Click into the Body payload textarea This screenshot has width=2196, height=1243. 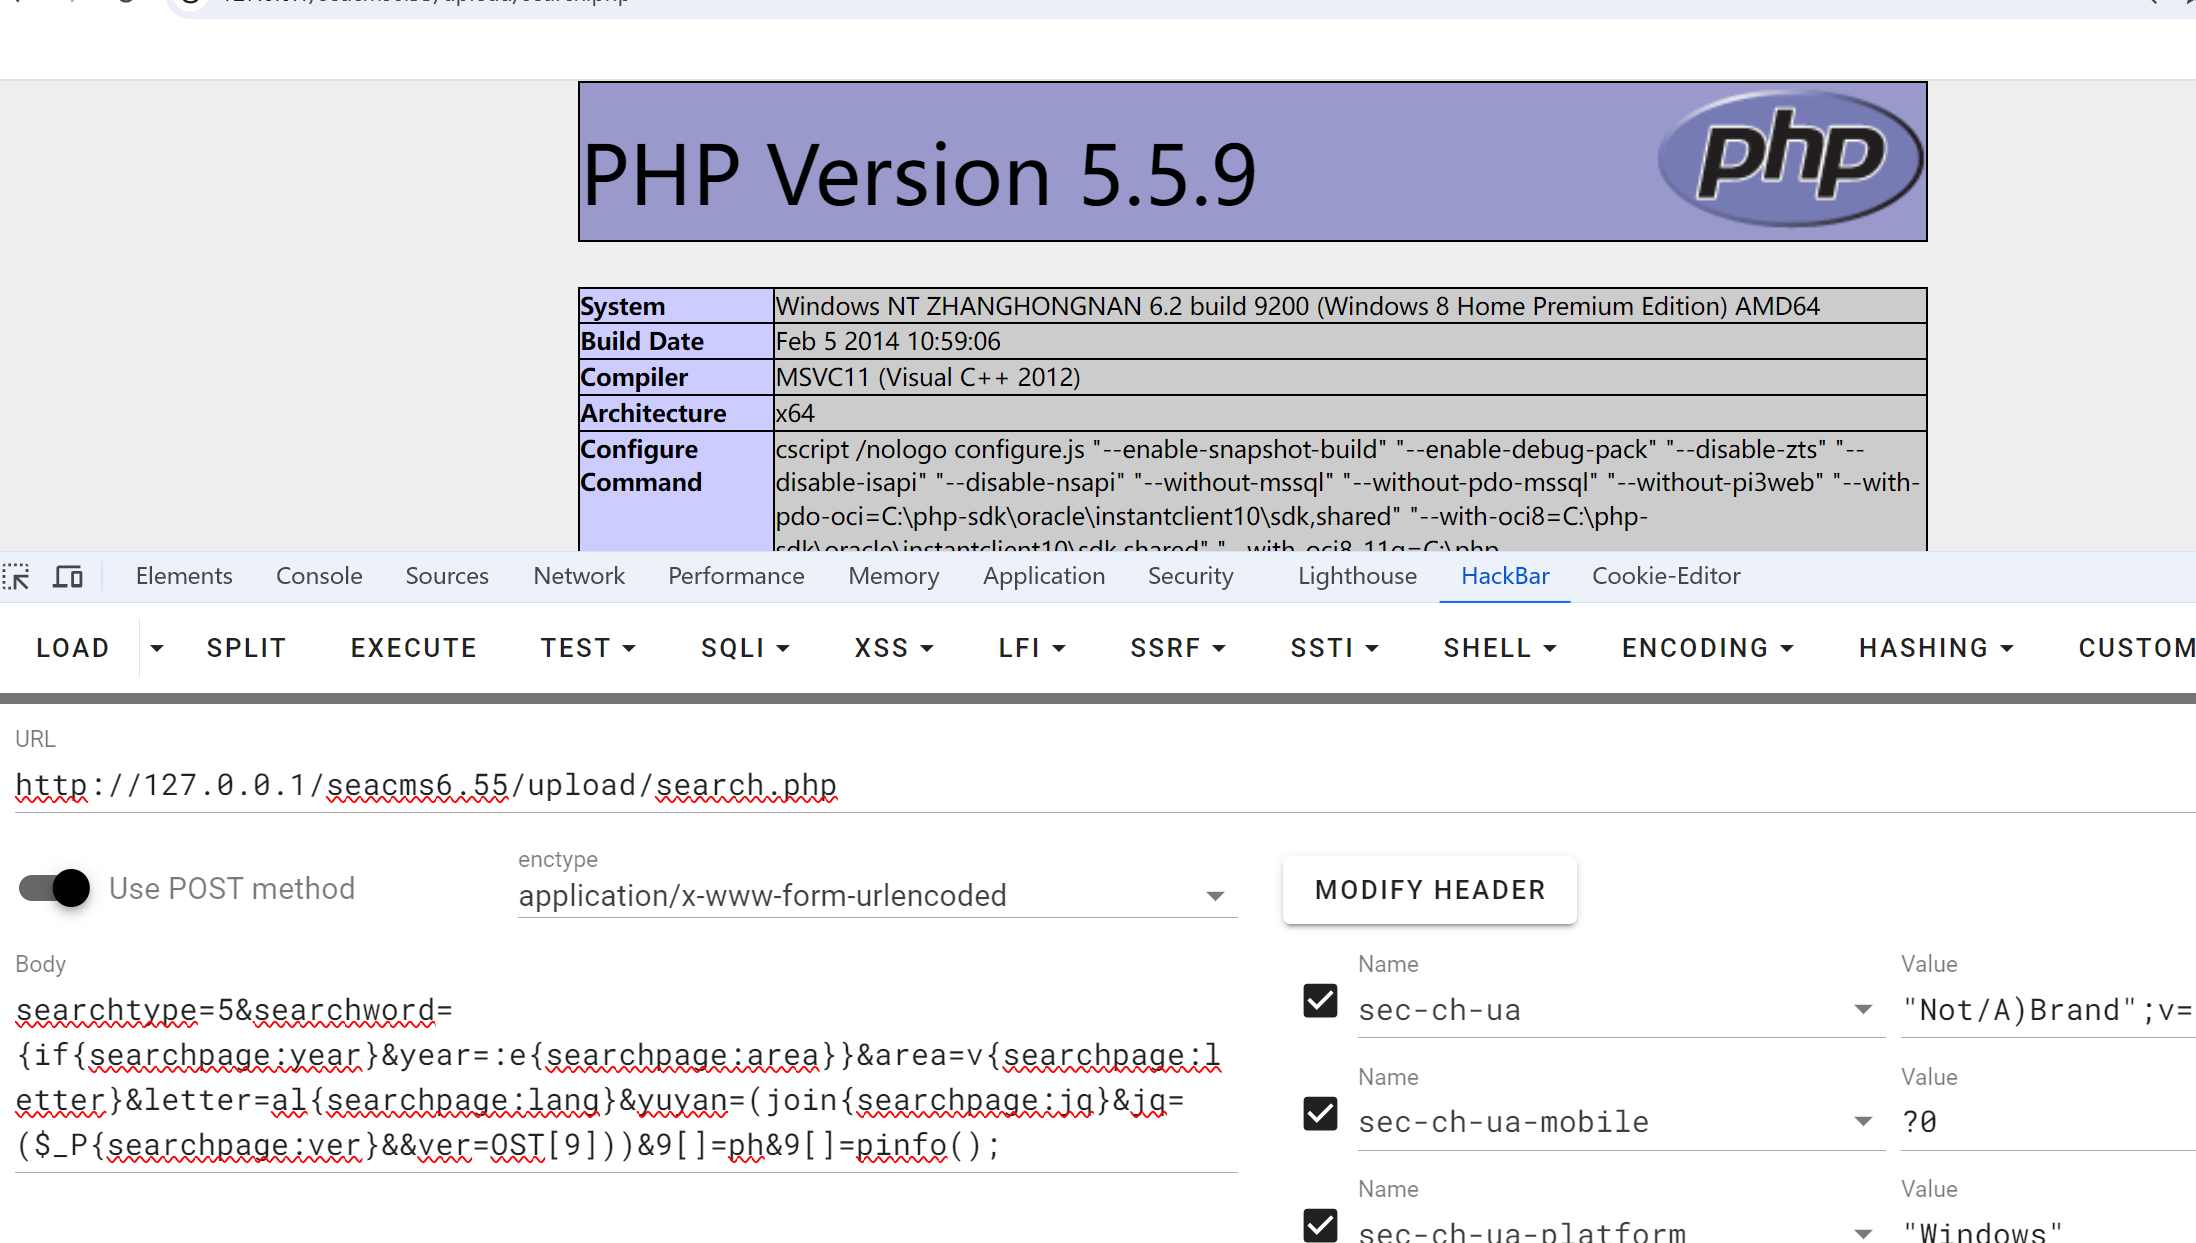627,1078
